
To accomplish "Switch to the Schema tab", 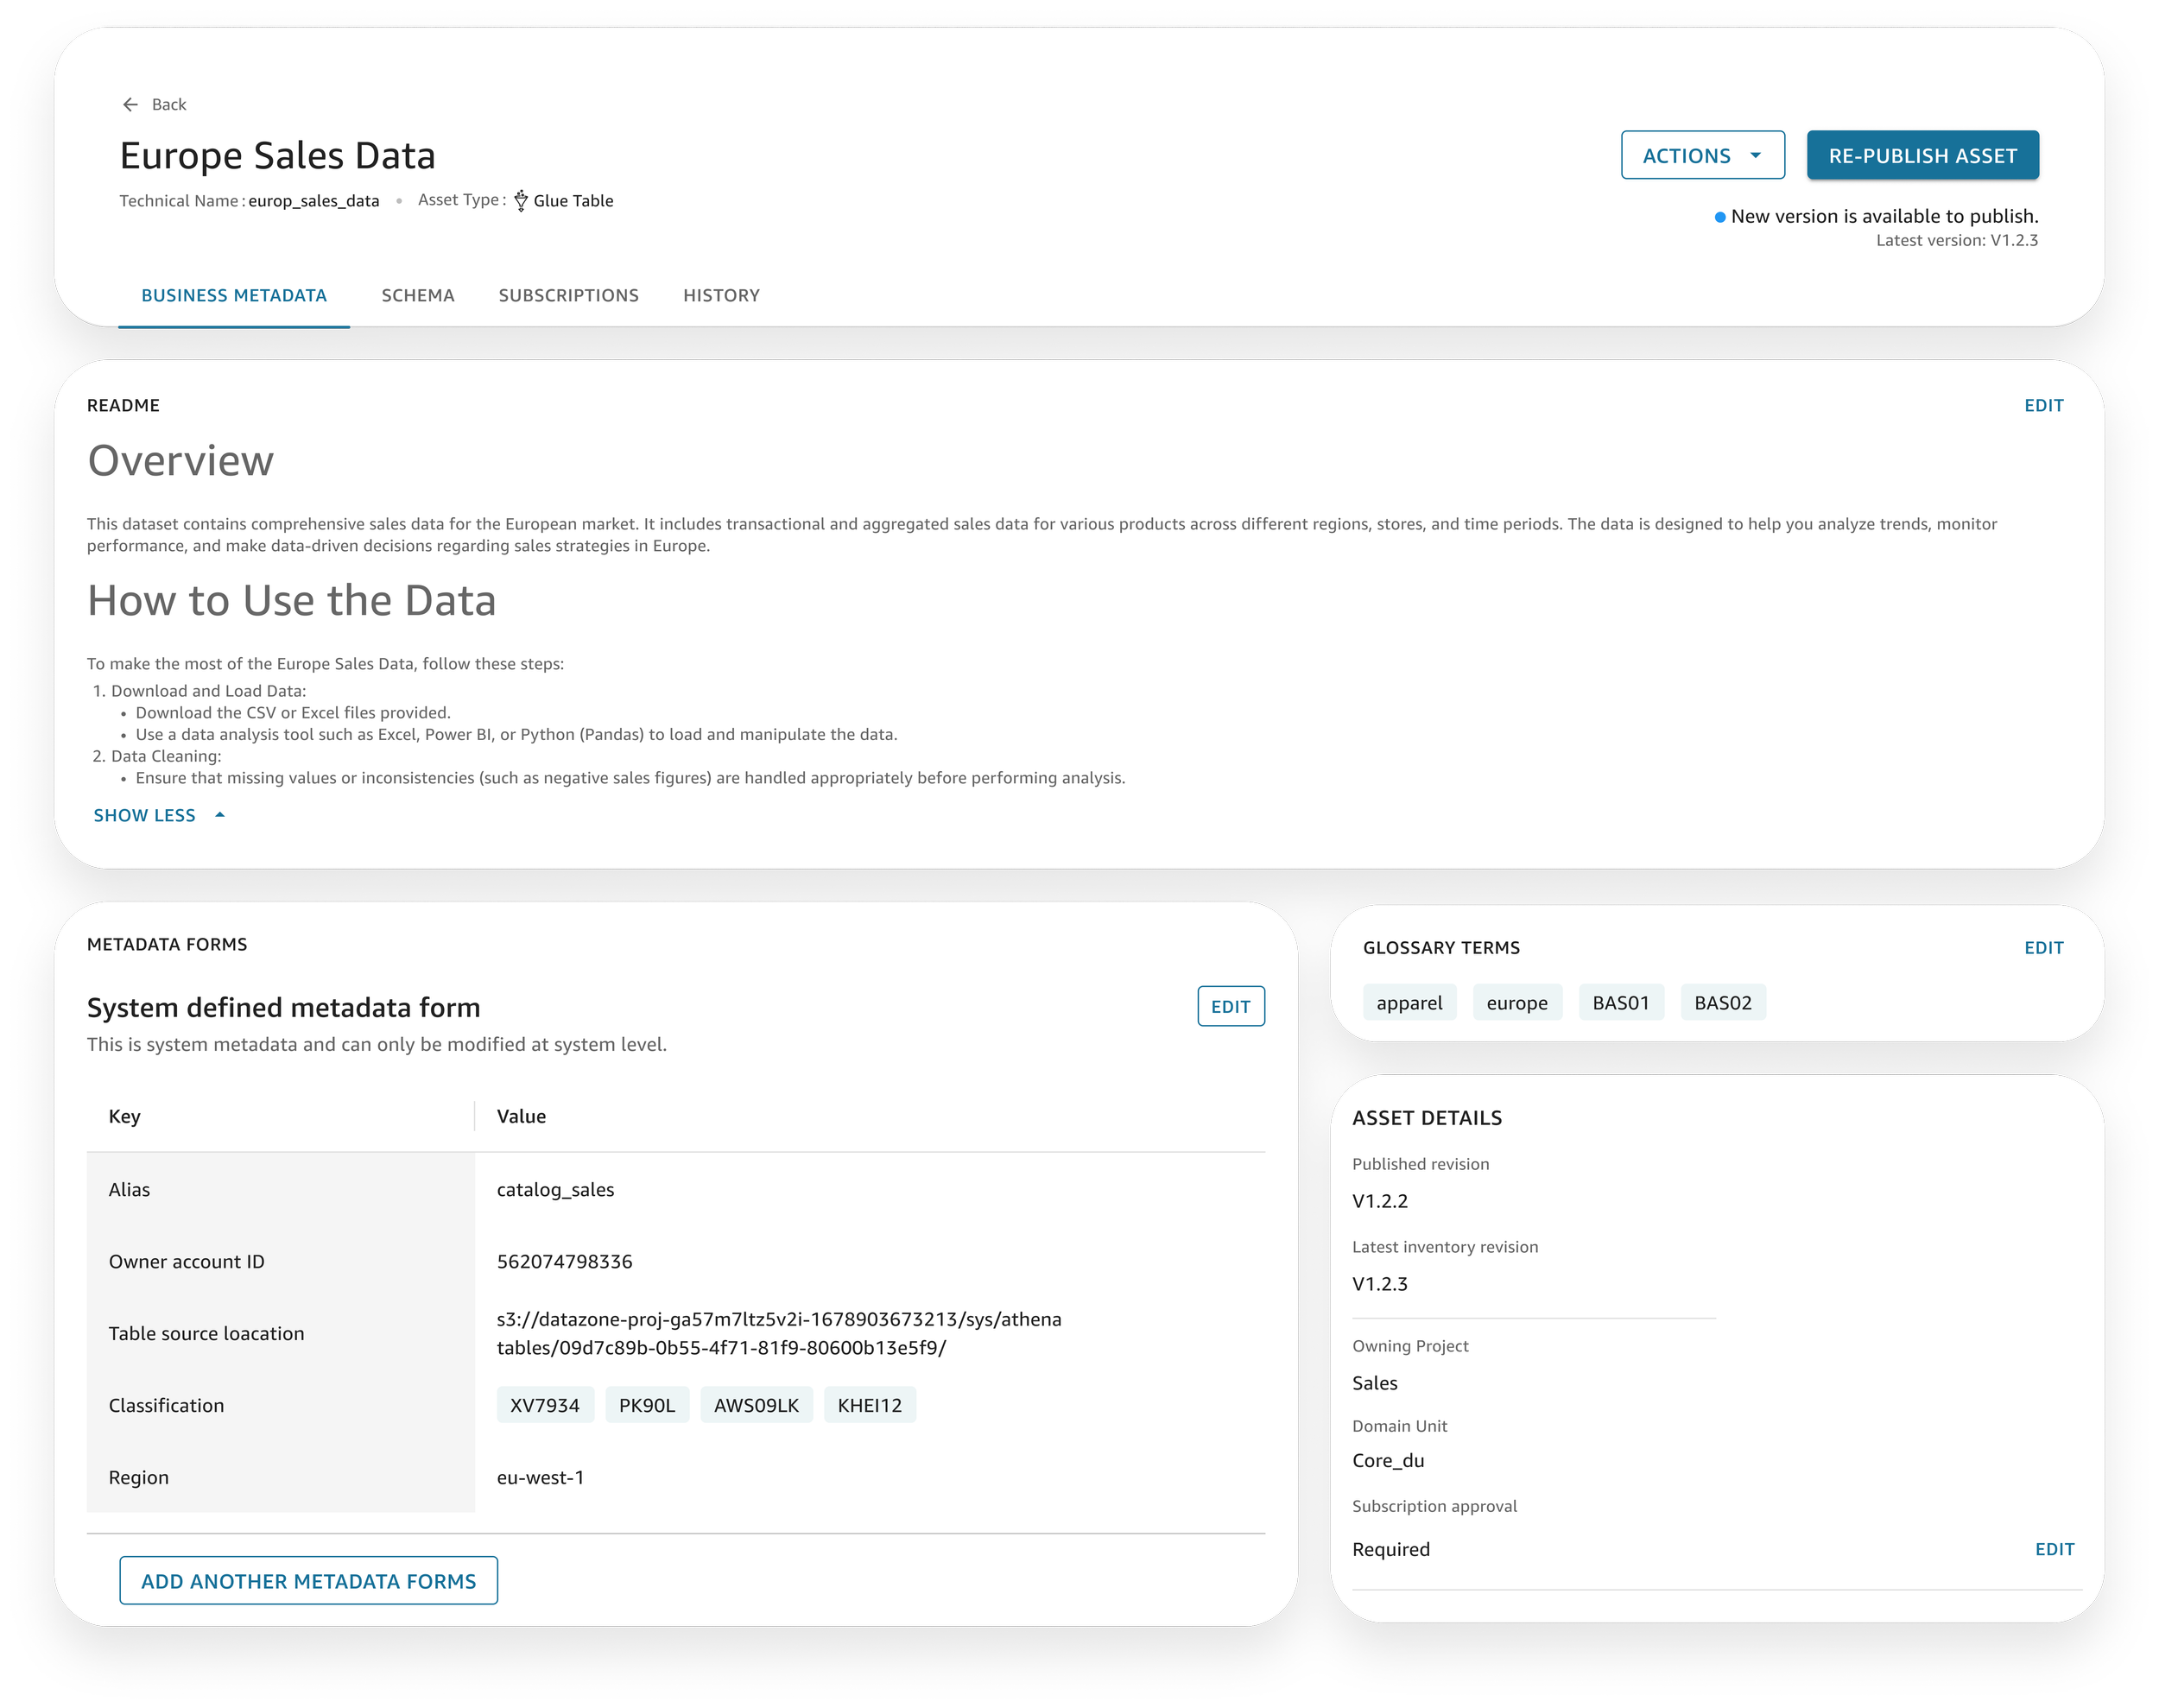I will click(418, 296).
